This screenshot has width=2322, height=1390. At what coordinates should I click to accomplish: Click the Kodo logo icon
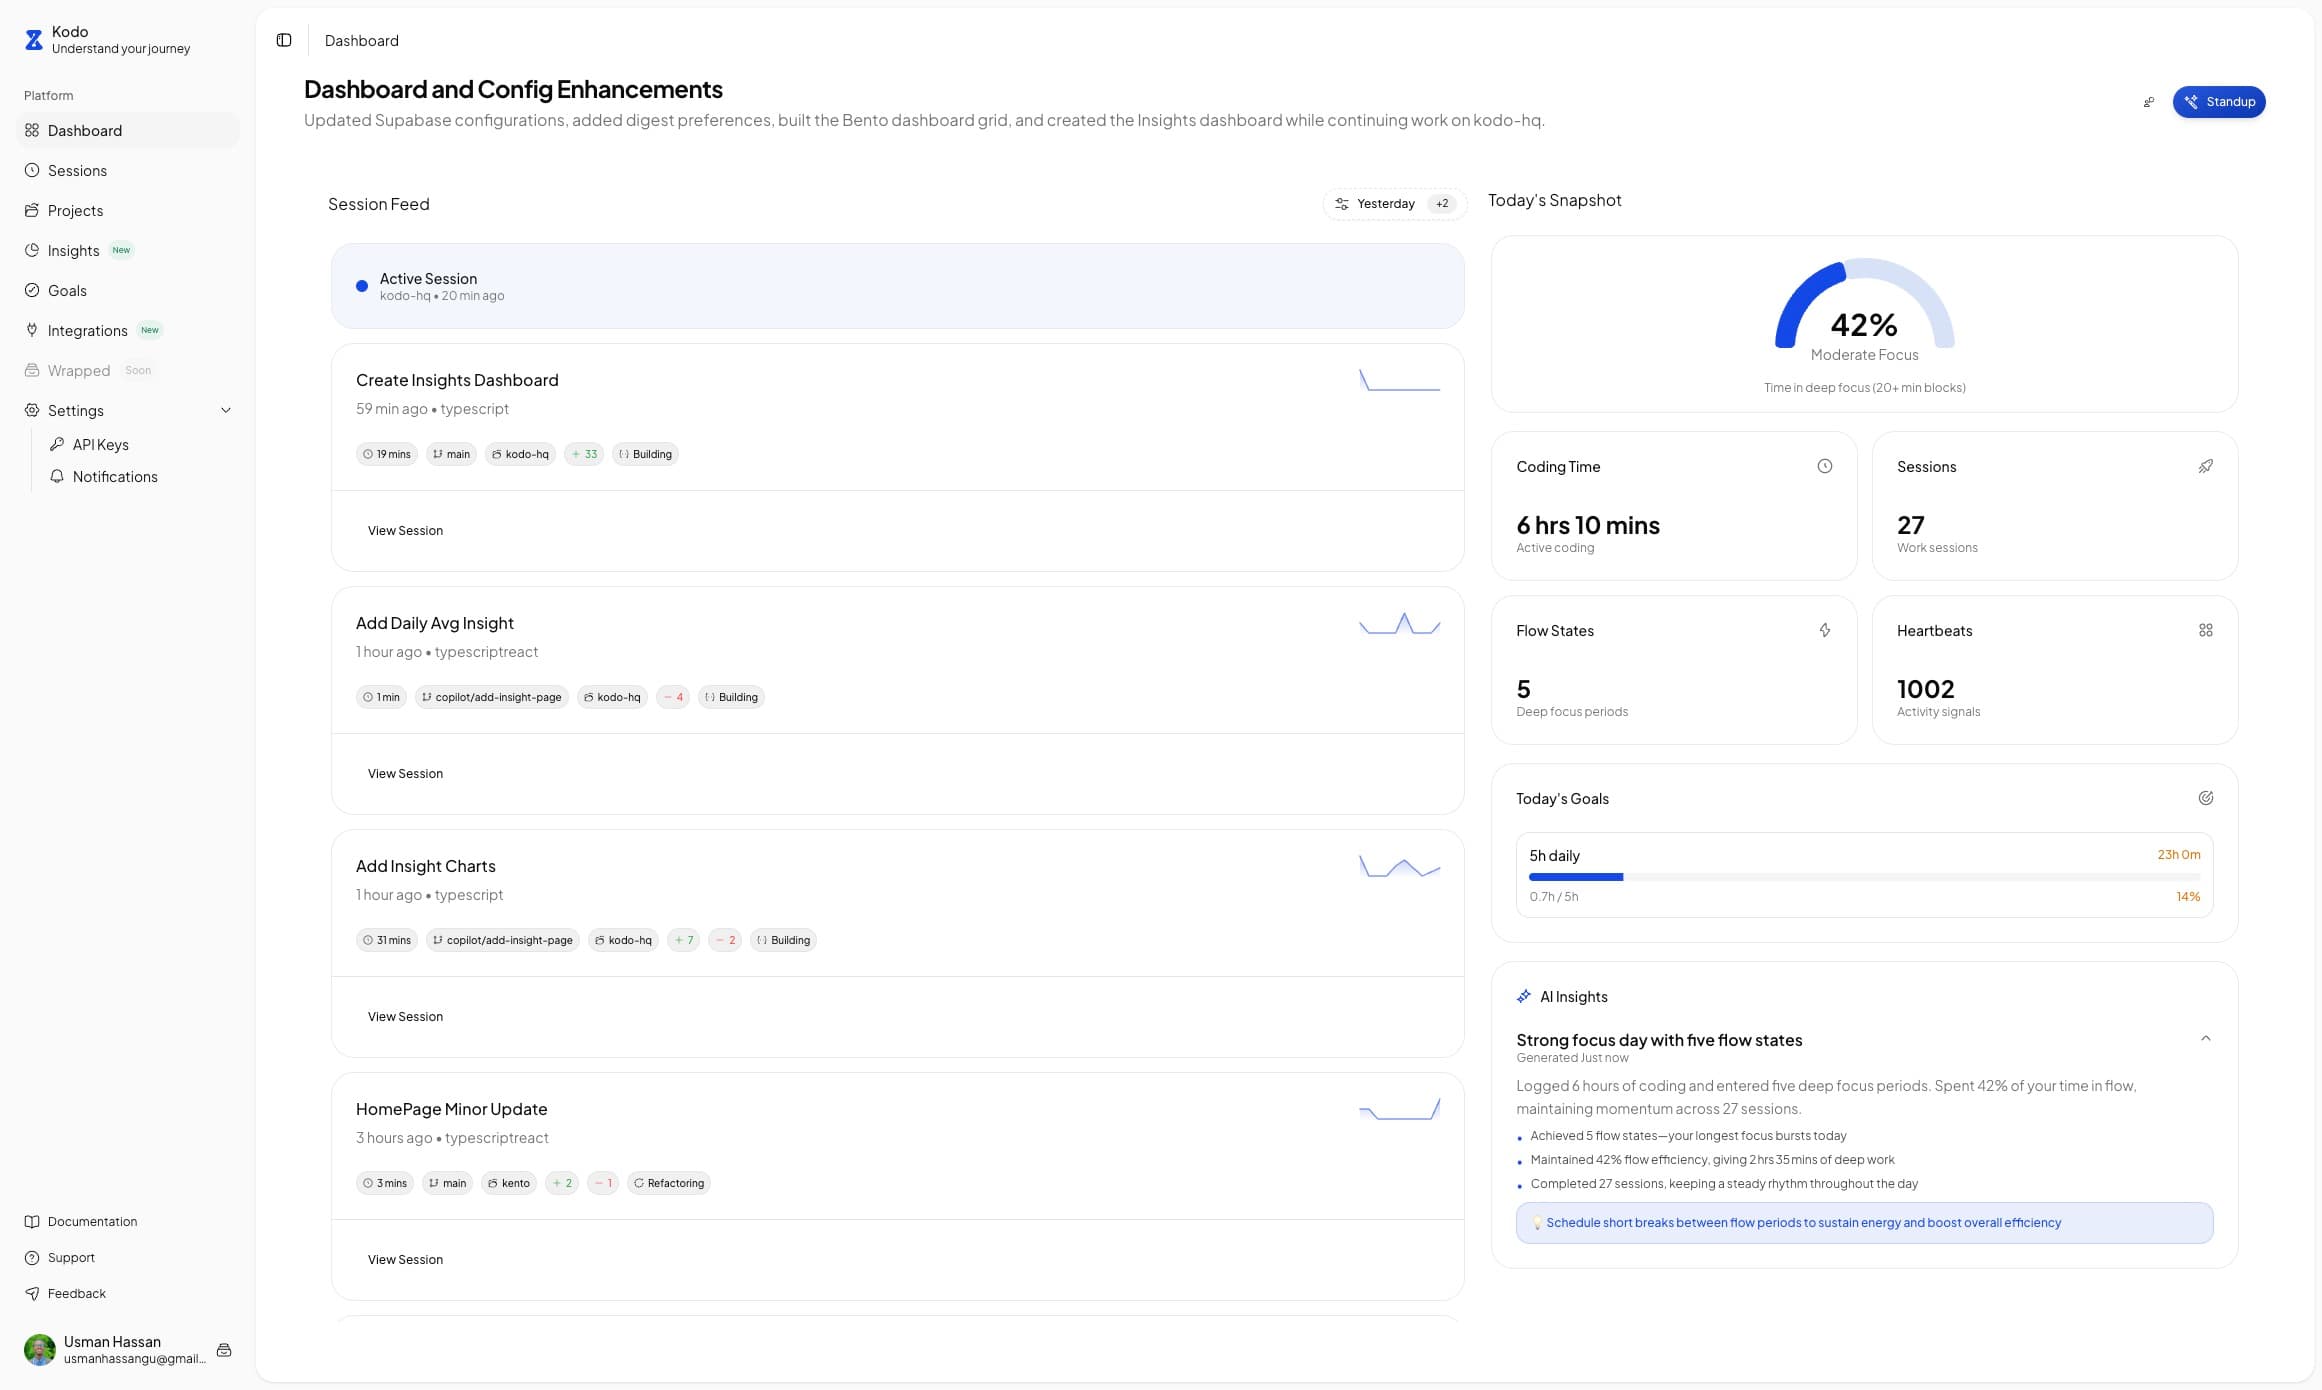(35, 39)
